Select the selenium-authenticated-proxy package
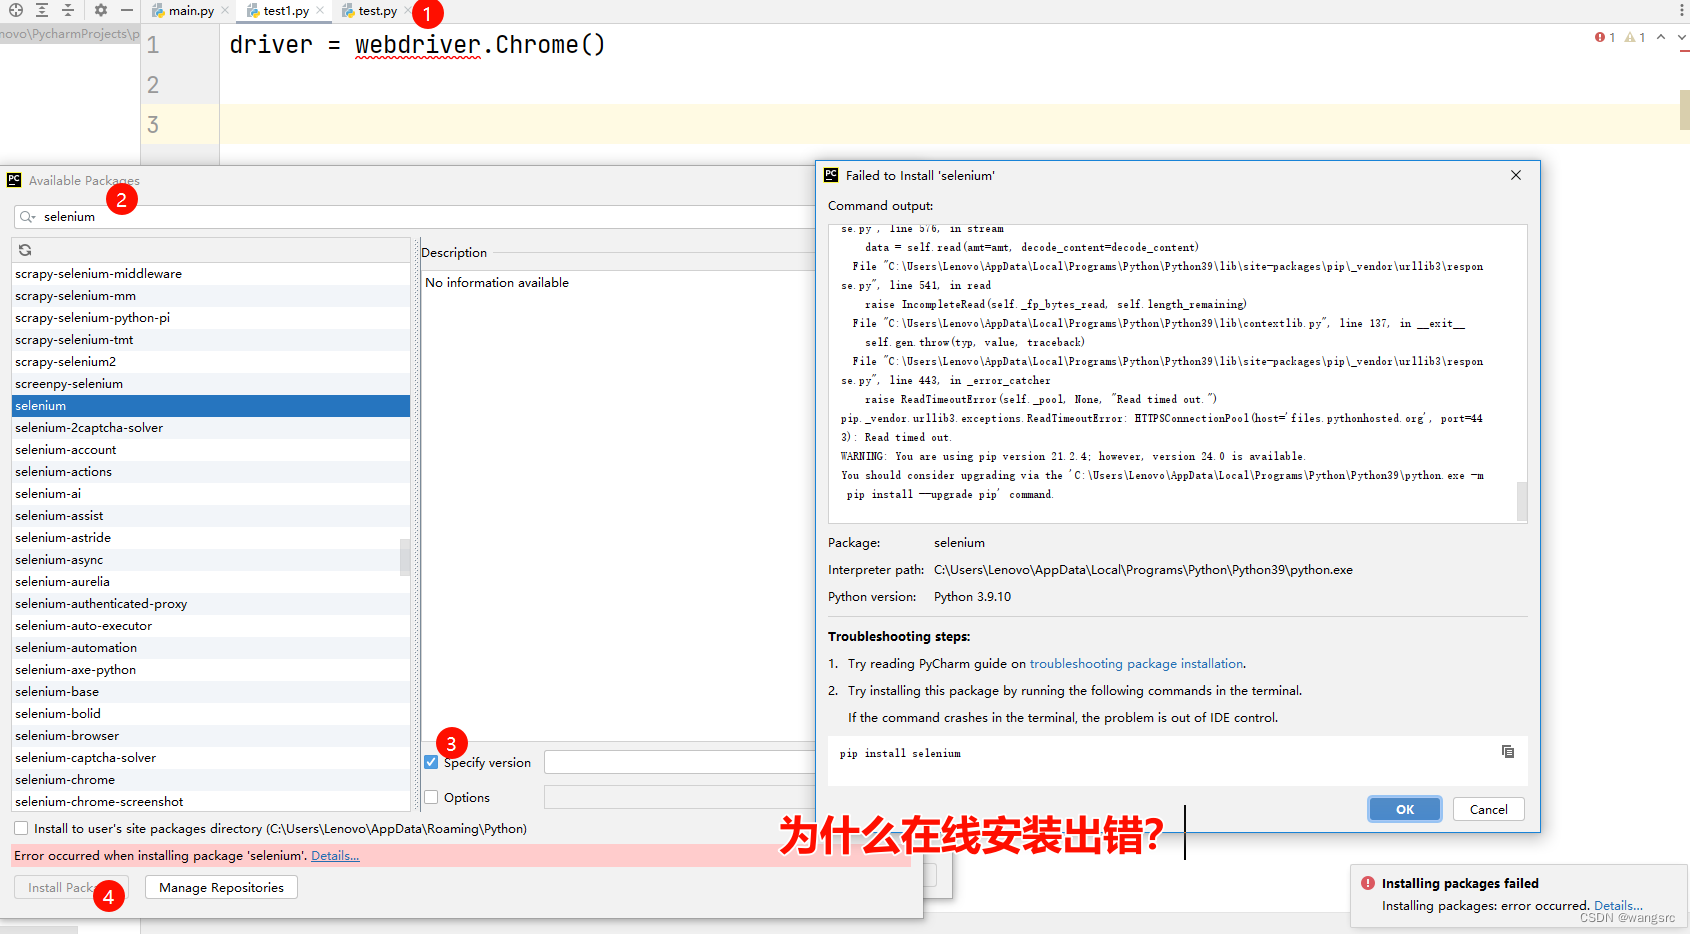Image resolution: width=1690 pixels, height=934 pixels. (x=211, y=603)
